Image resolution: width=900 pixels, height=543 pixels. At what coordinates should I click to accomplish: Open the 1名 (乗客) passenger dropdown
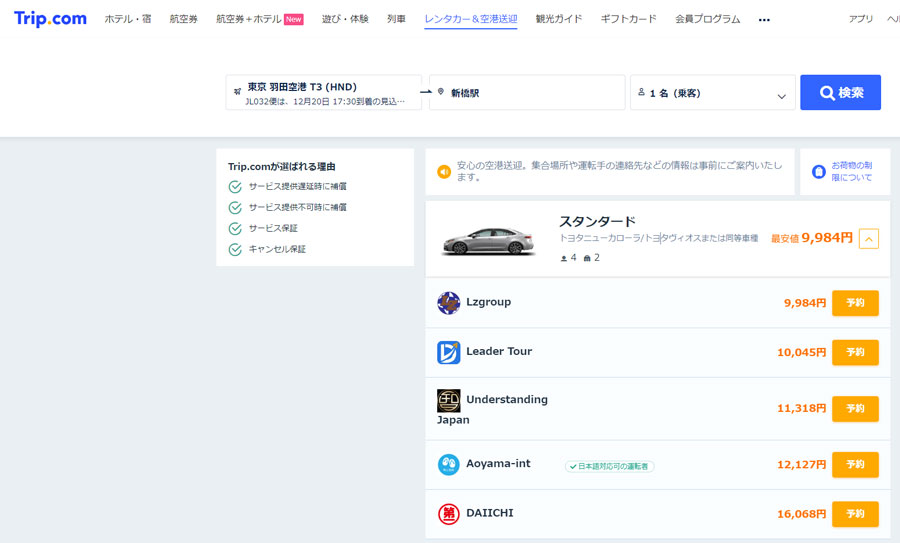712,92
